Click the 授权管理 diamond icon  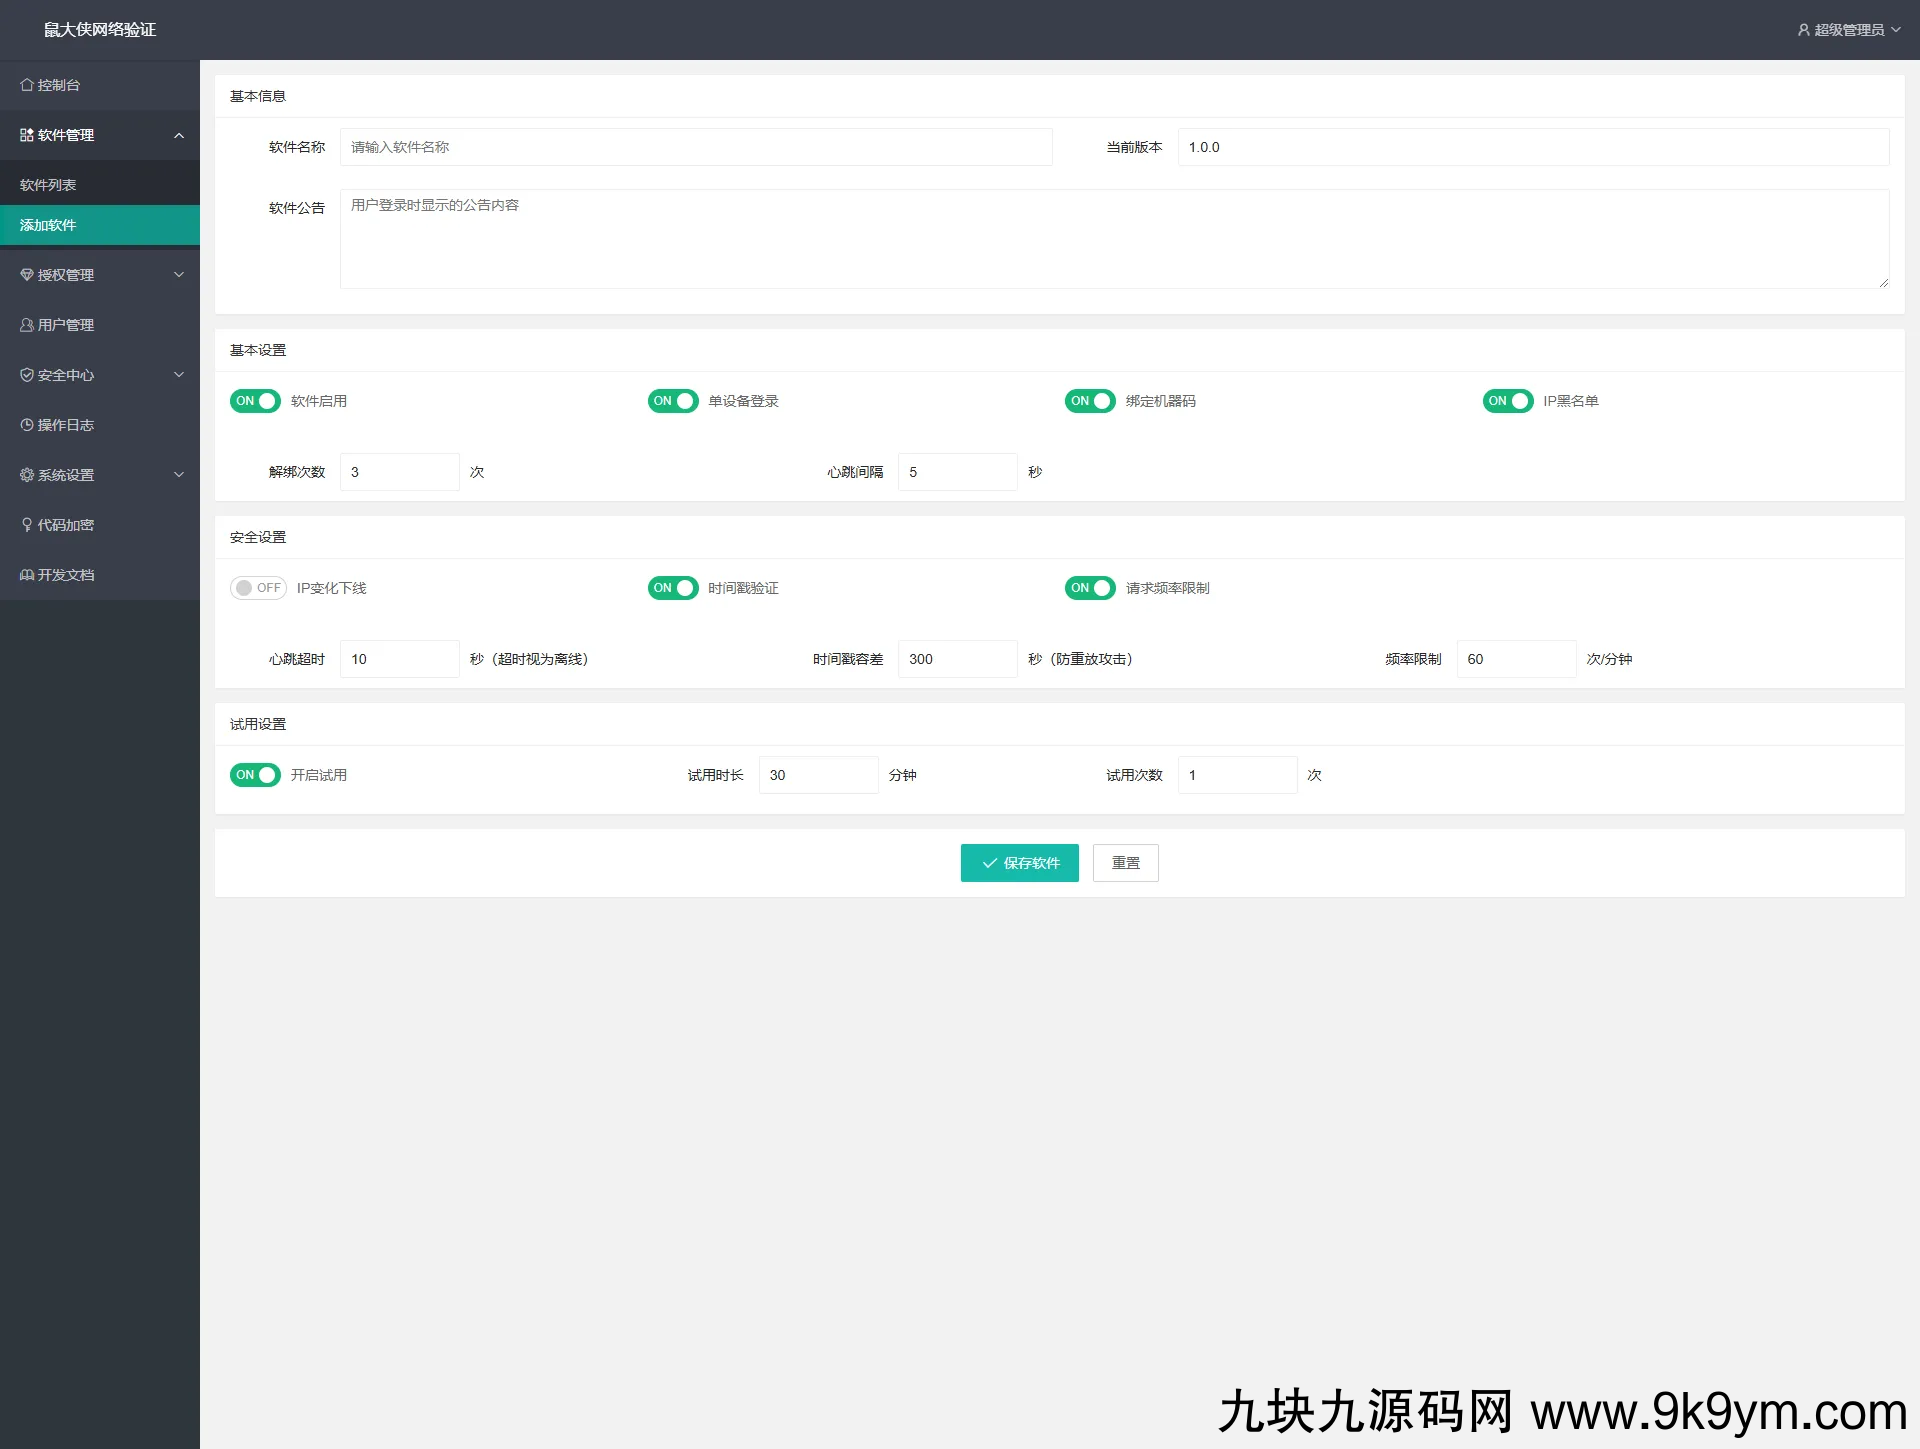[x=27, y=275]
